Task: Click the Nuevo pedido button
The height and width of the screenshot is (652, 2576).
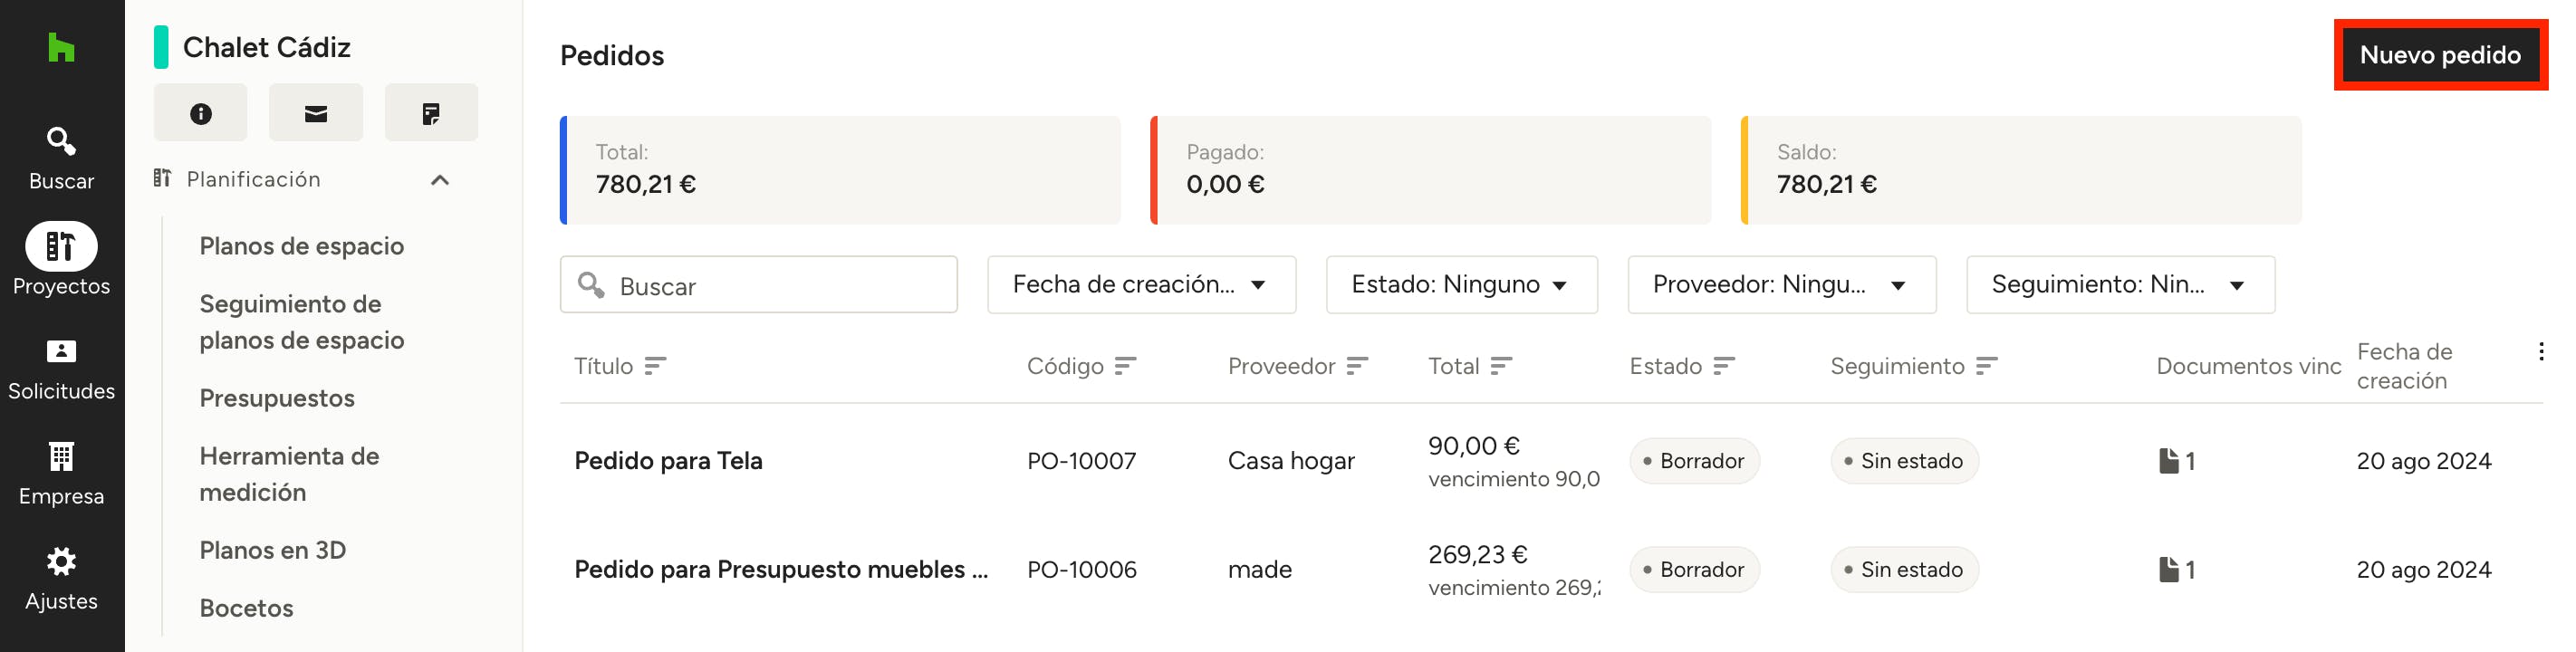Action: (2439, 55)
